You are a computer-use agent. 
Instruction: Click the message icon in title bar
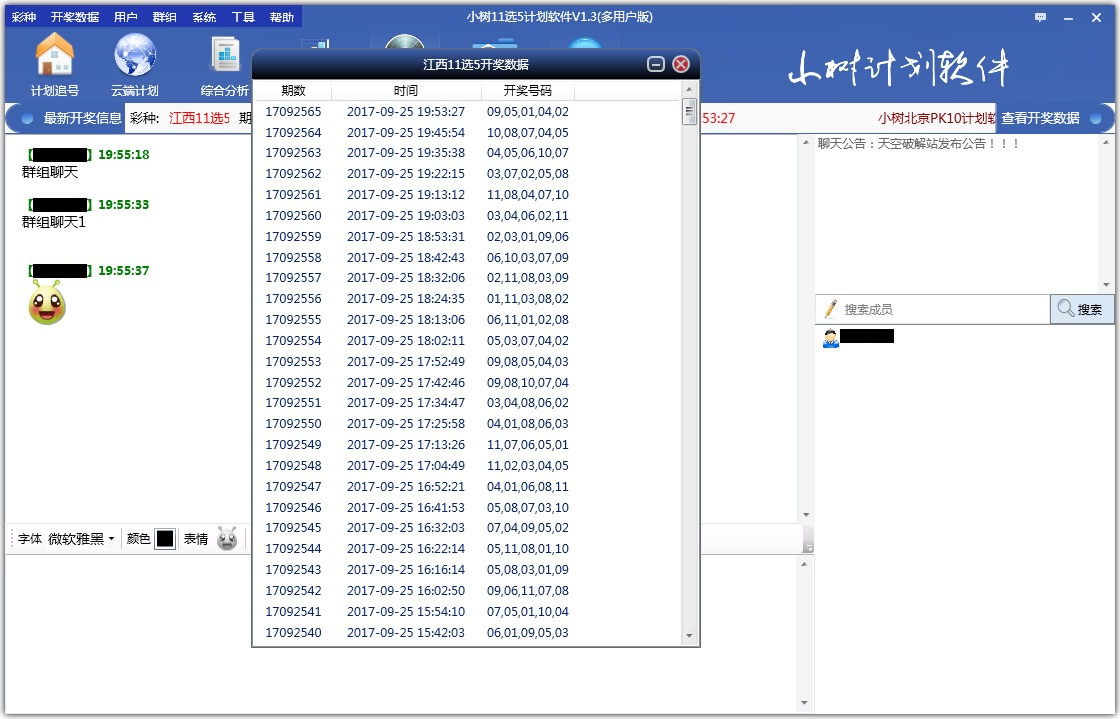1041,17
